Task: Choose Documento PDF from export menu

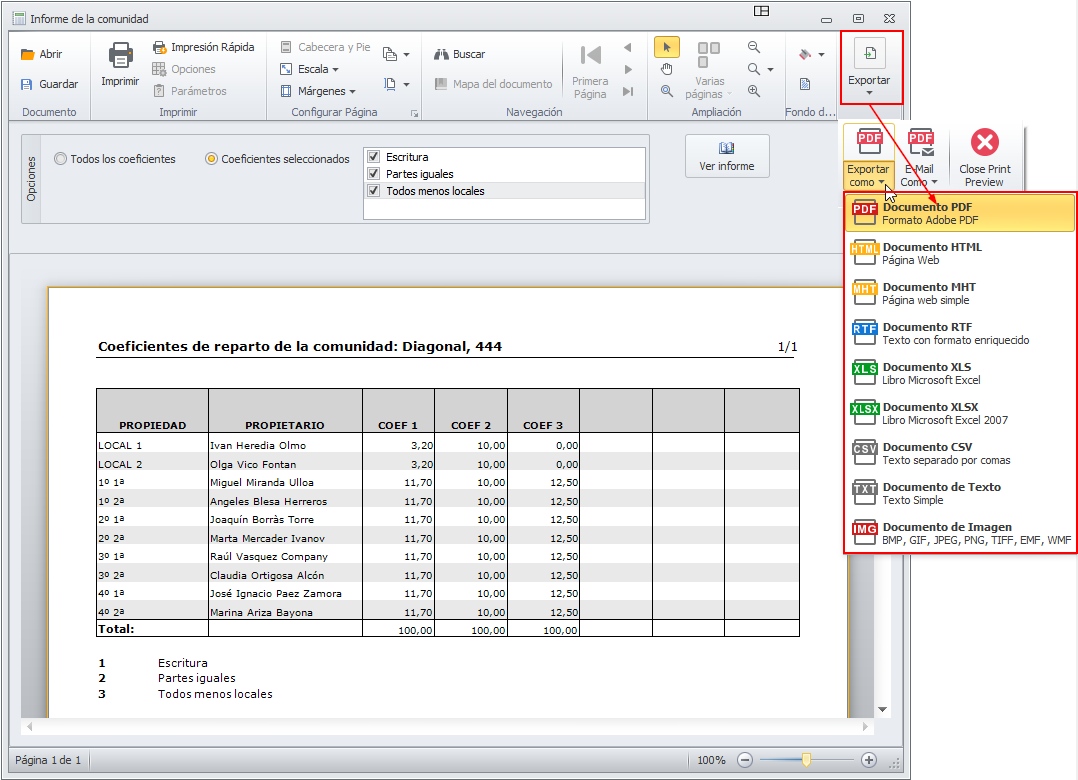Action: (x=958, y=213)
